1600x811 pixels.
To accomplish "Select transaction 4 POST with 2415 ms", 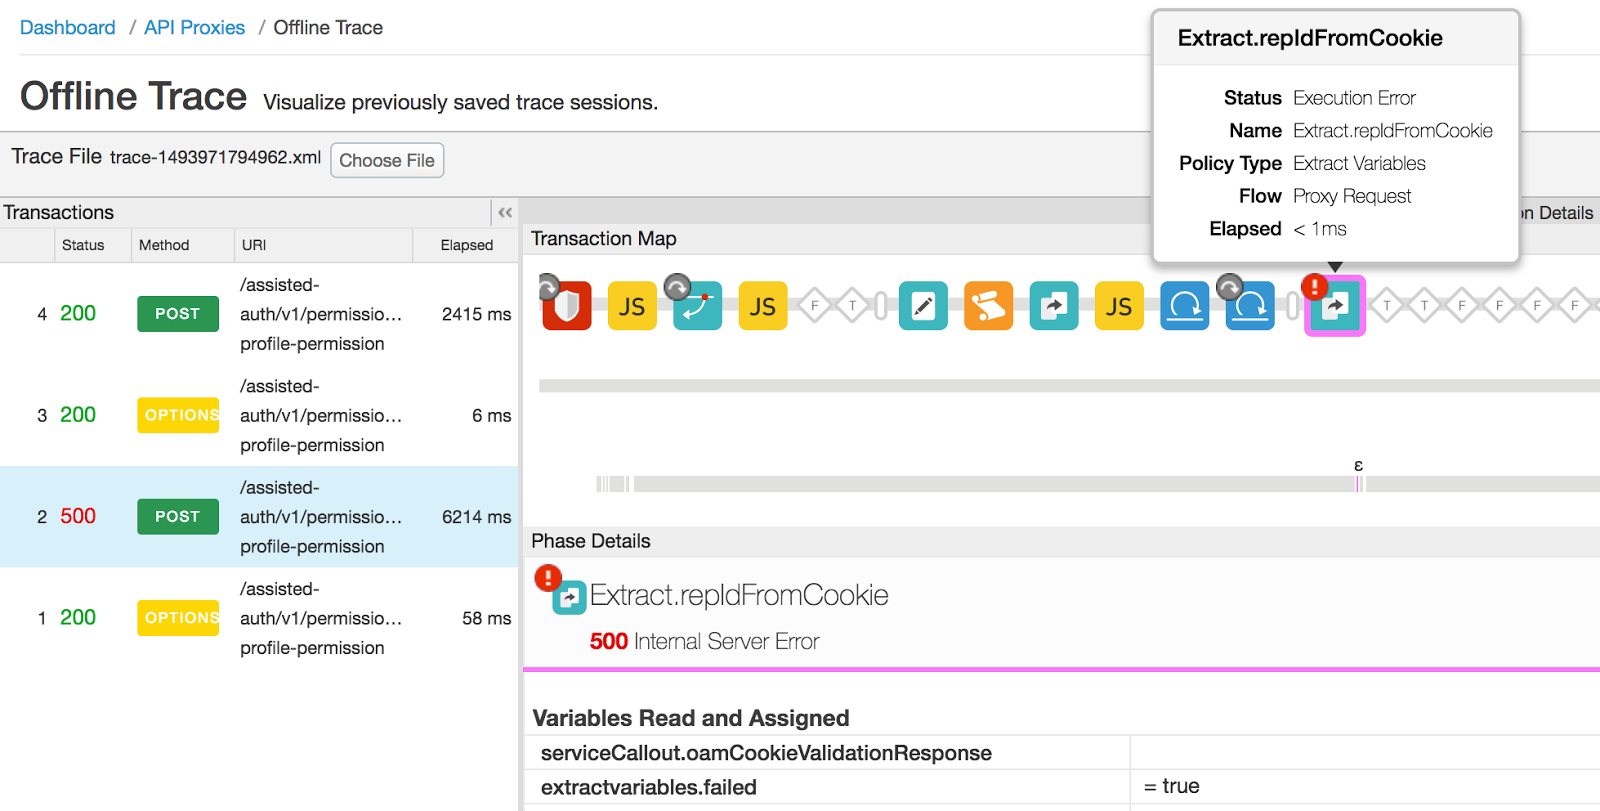I will 258,314.
